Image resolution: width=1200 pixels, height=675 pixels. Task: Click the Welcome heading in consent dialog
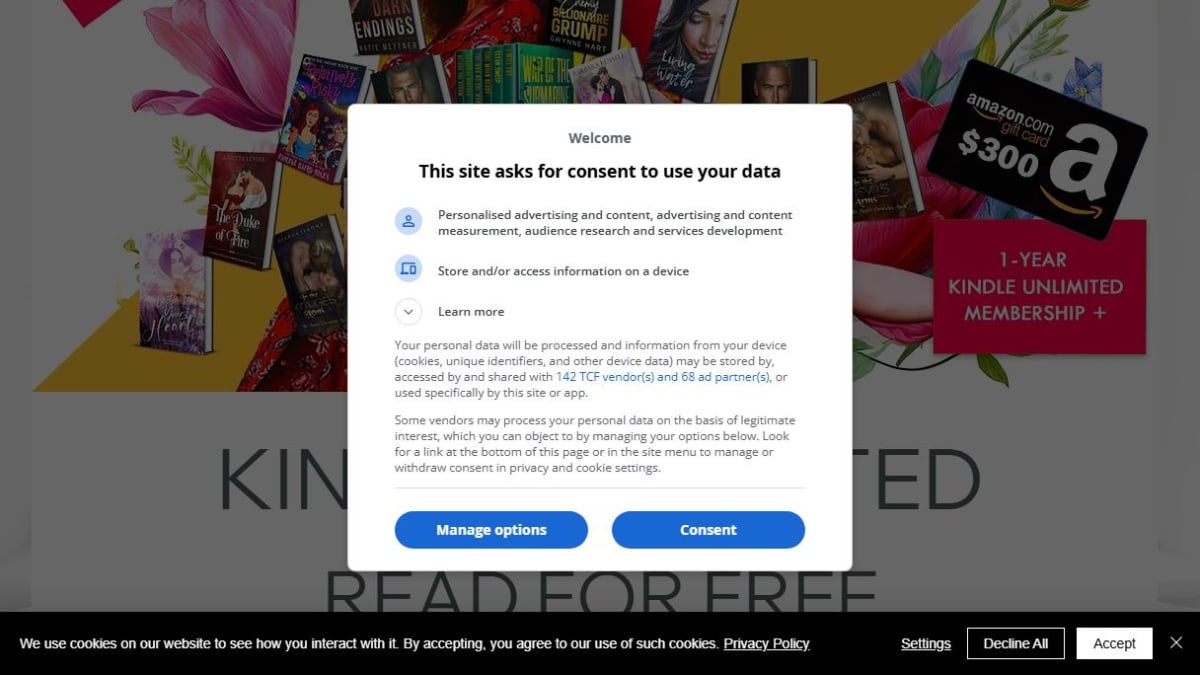(x=600, y=138)
